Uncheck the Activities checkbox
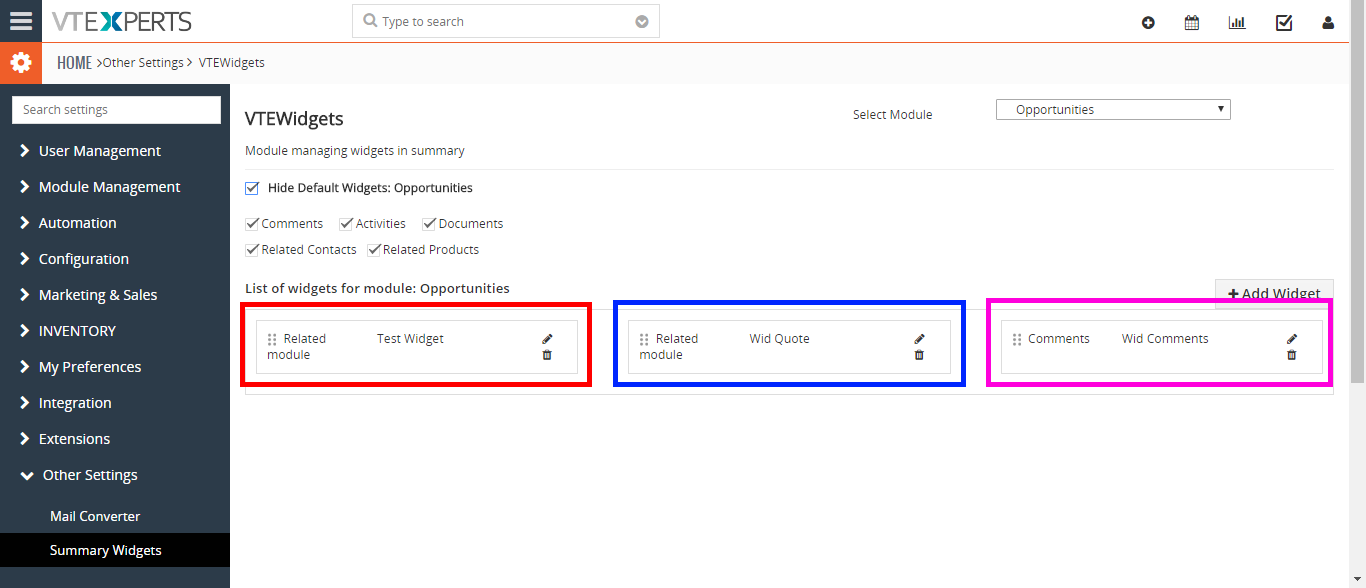The image size is (1366, 588). (x=346, y=223)
